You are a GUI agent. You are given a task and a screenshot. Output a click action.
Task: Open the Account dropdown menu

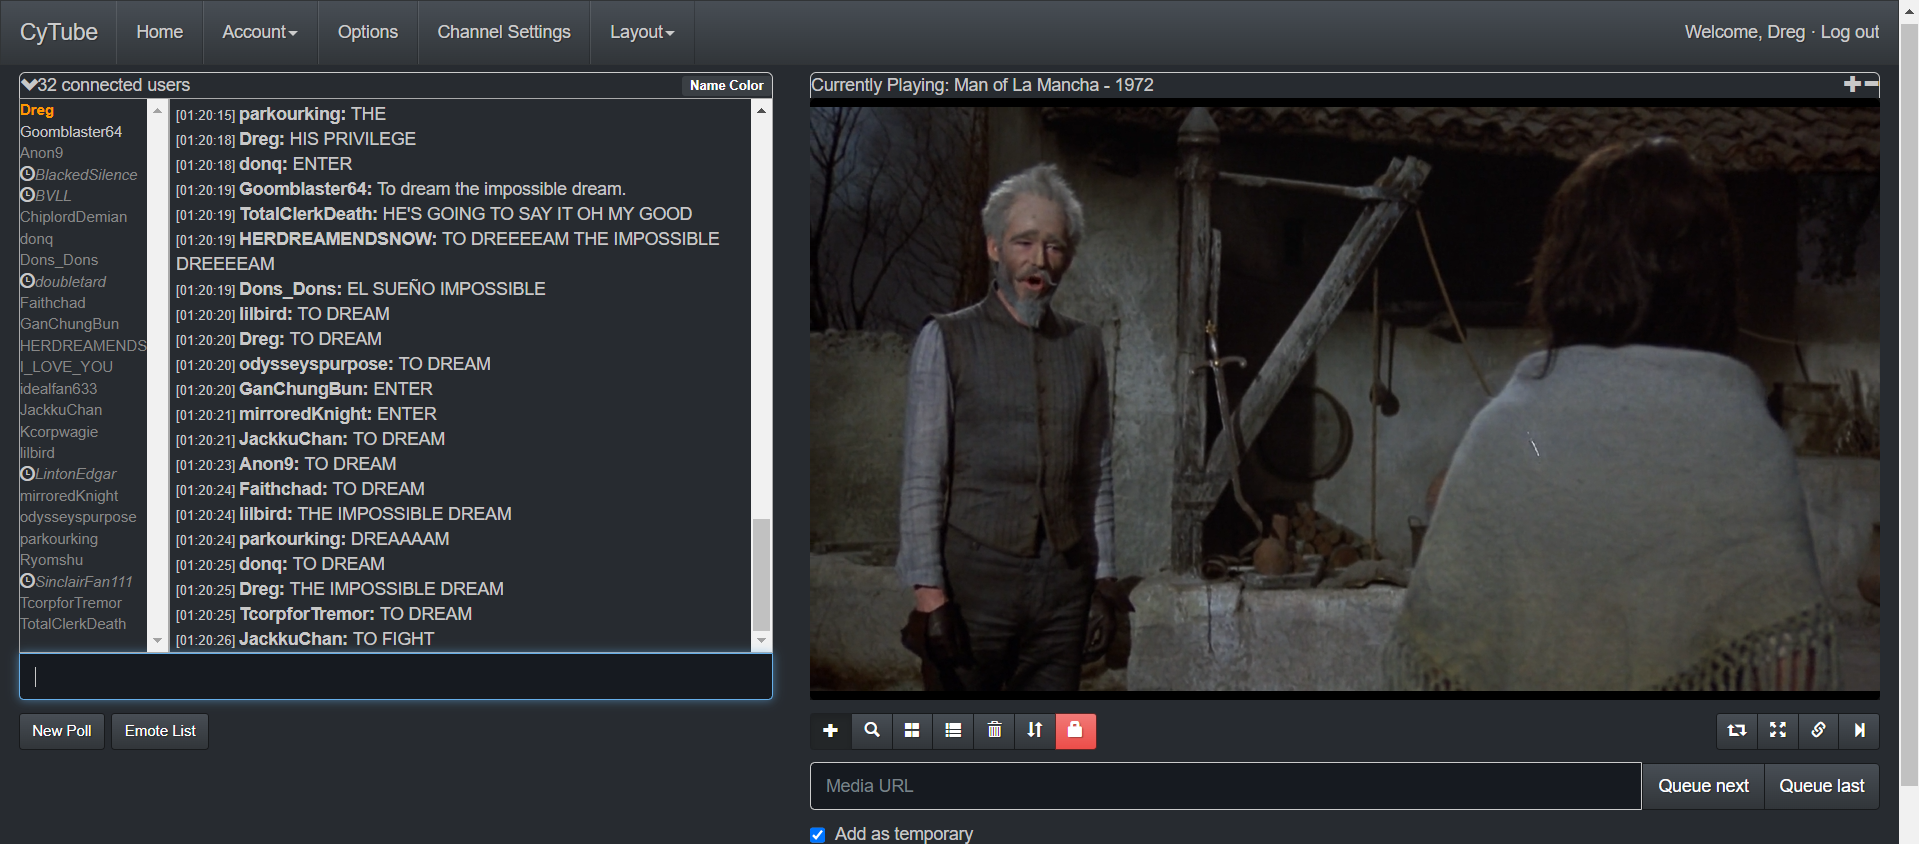[x=260, y=32]
